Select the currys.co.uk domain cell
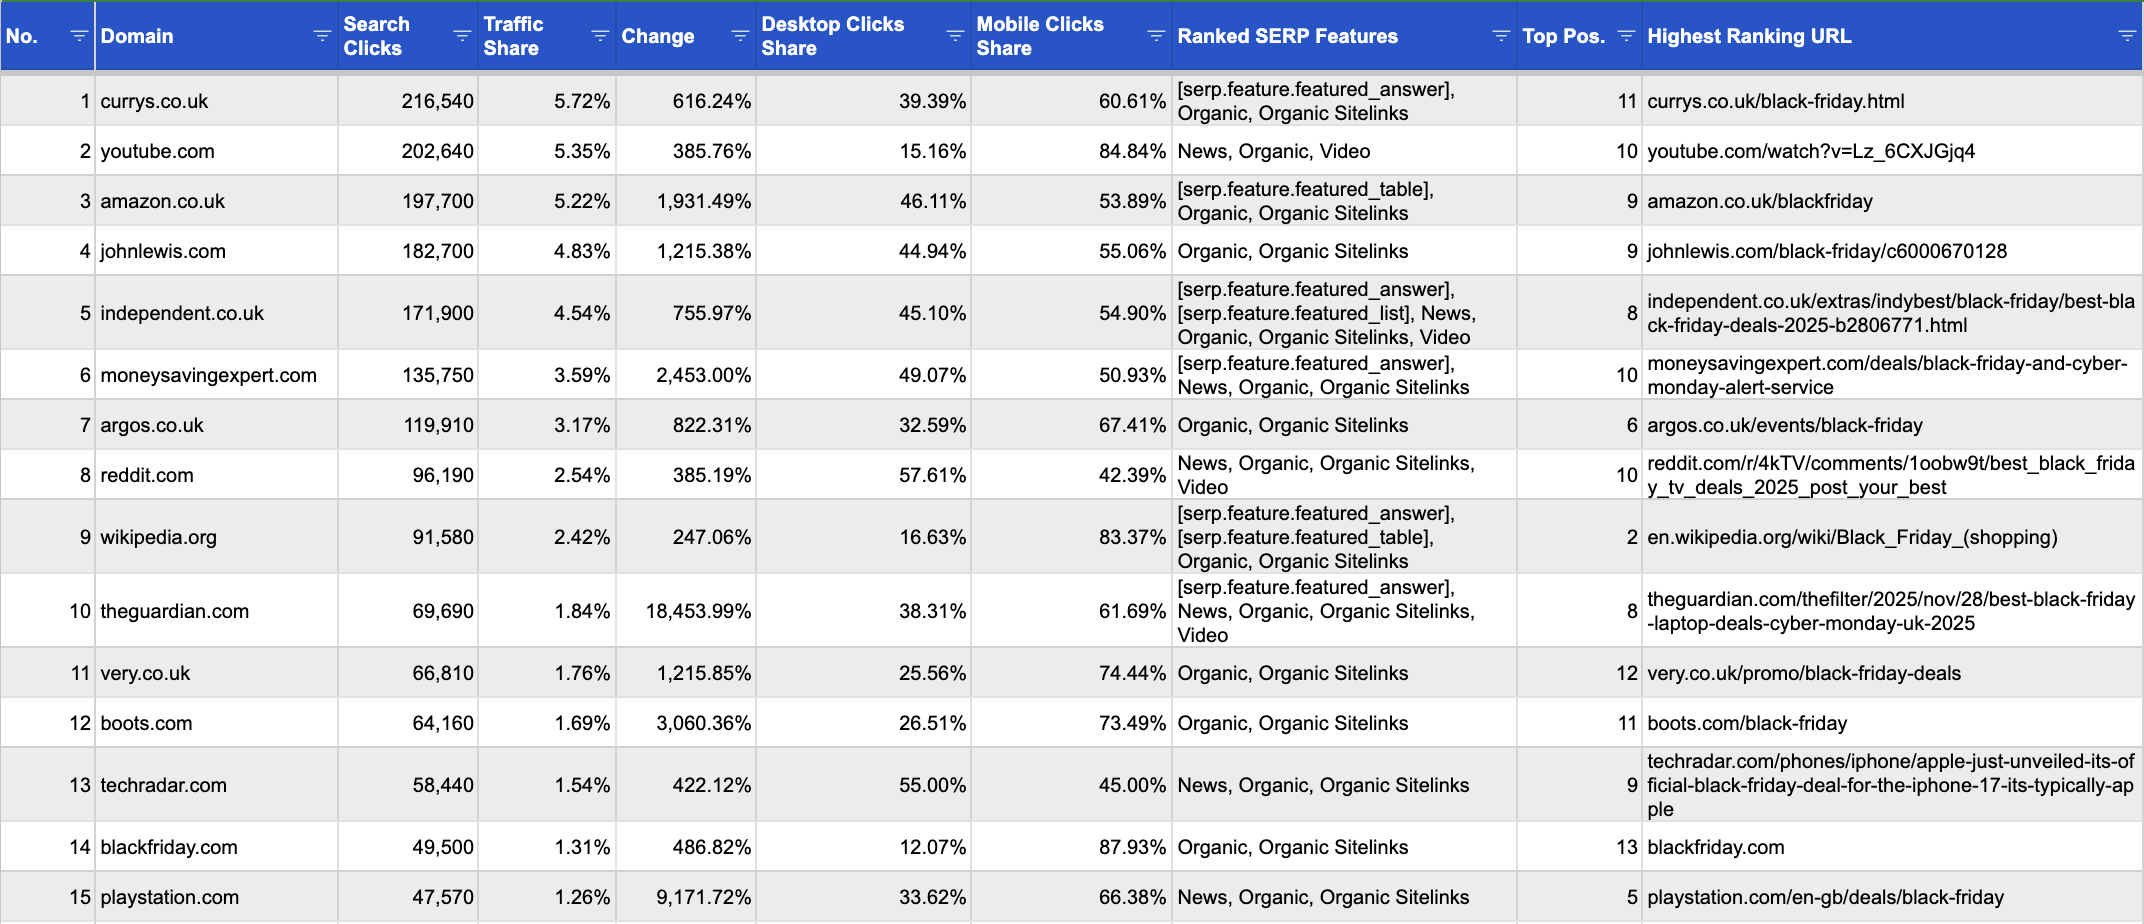Screen dimensions: 2144x924 [155, 101]
